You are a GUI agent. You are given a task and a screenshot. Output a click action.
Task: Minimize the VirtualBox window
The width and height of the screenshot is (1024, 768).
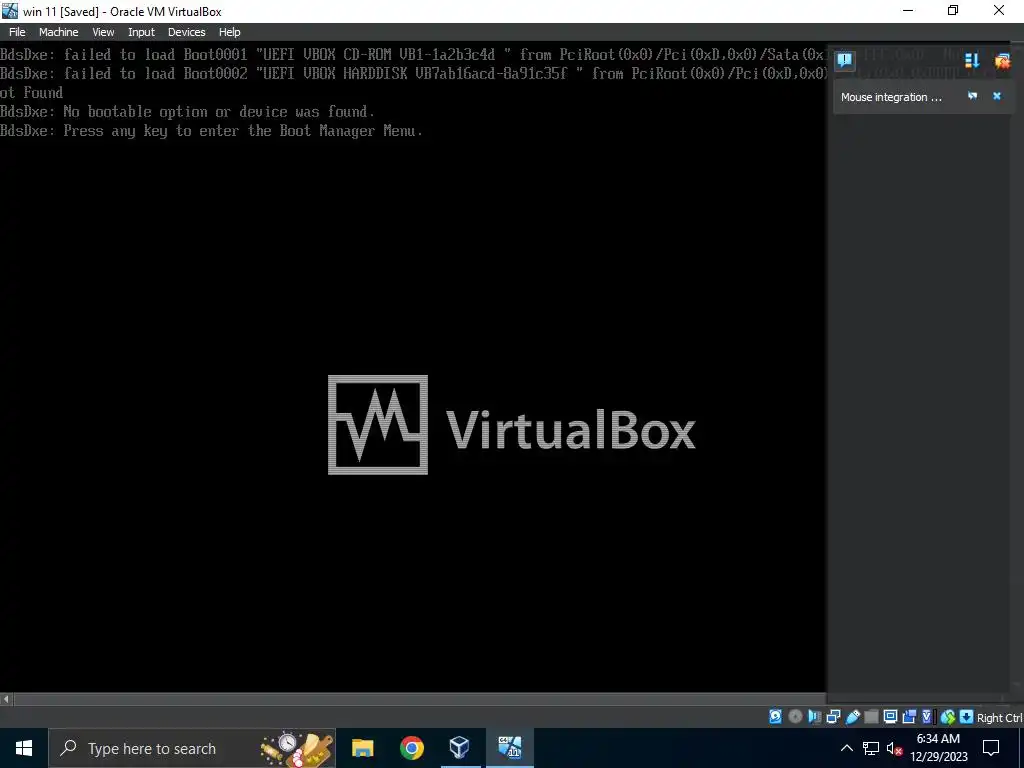(x=908, y=10)
